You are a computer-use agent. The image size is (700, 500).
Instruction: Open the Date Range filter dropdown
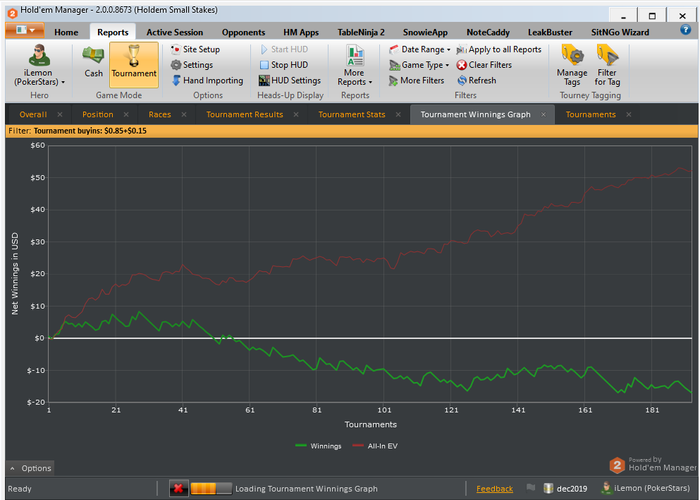(420, 50)
